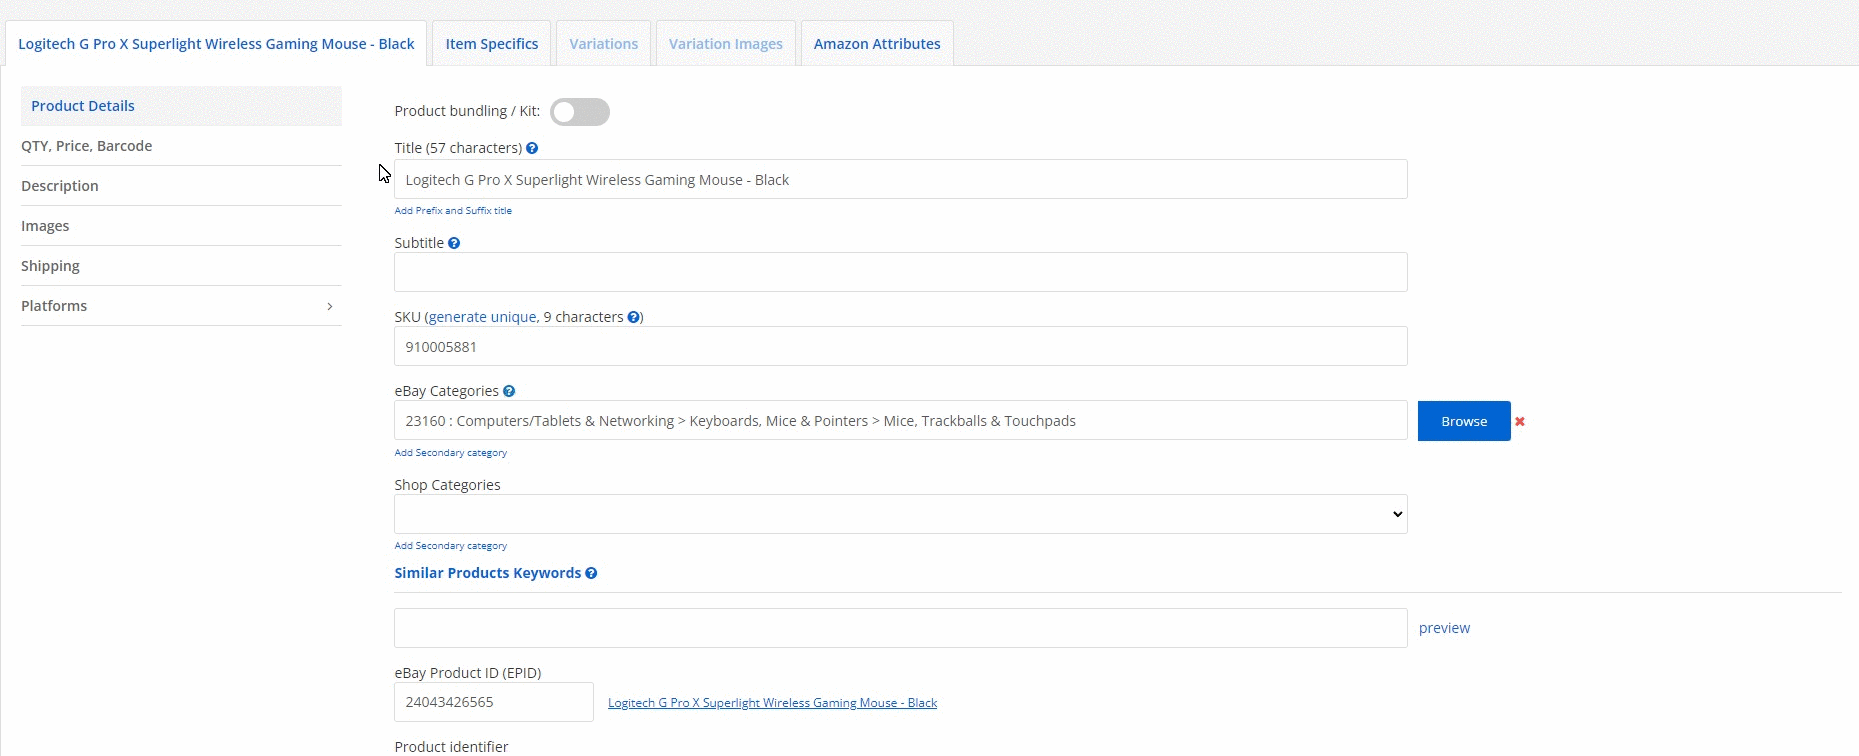Expand the Platforms sidebar section
1859x756 pixels.
tap(181, 306)
